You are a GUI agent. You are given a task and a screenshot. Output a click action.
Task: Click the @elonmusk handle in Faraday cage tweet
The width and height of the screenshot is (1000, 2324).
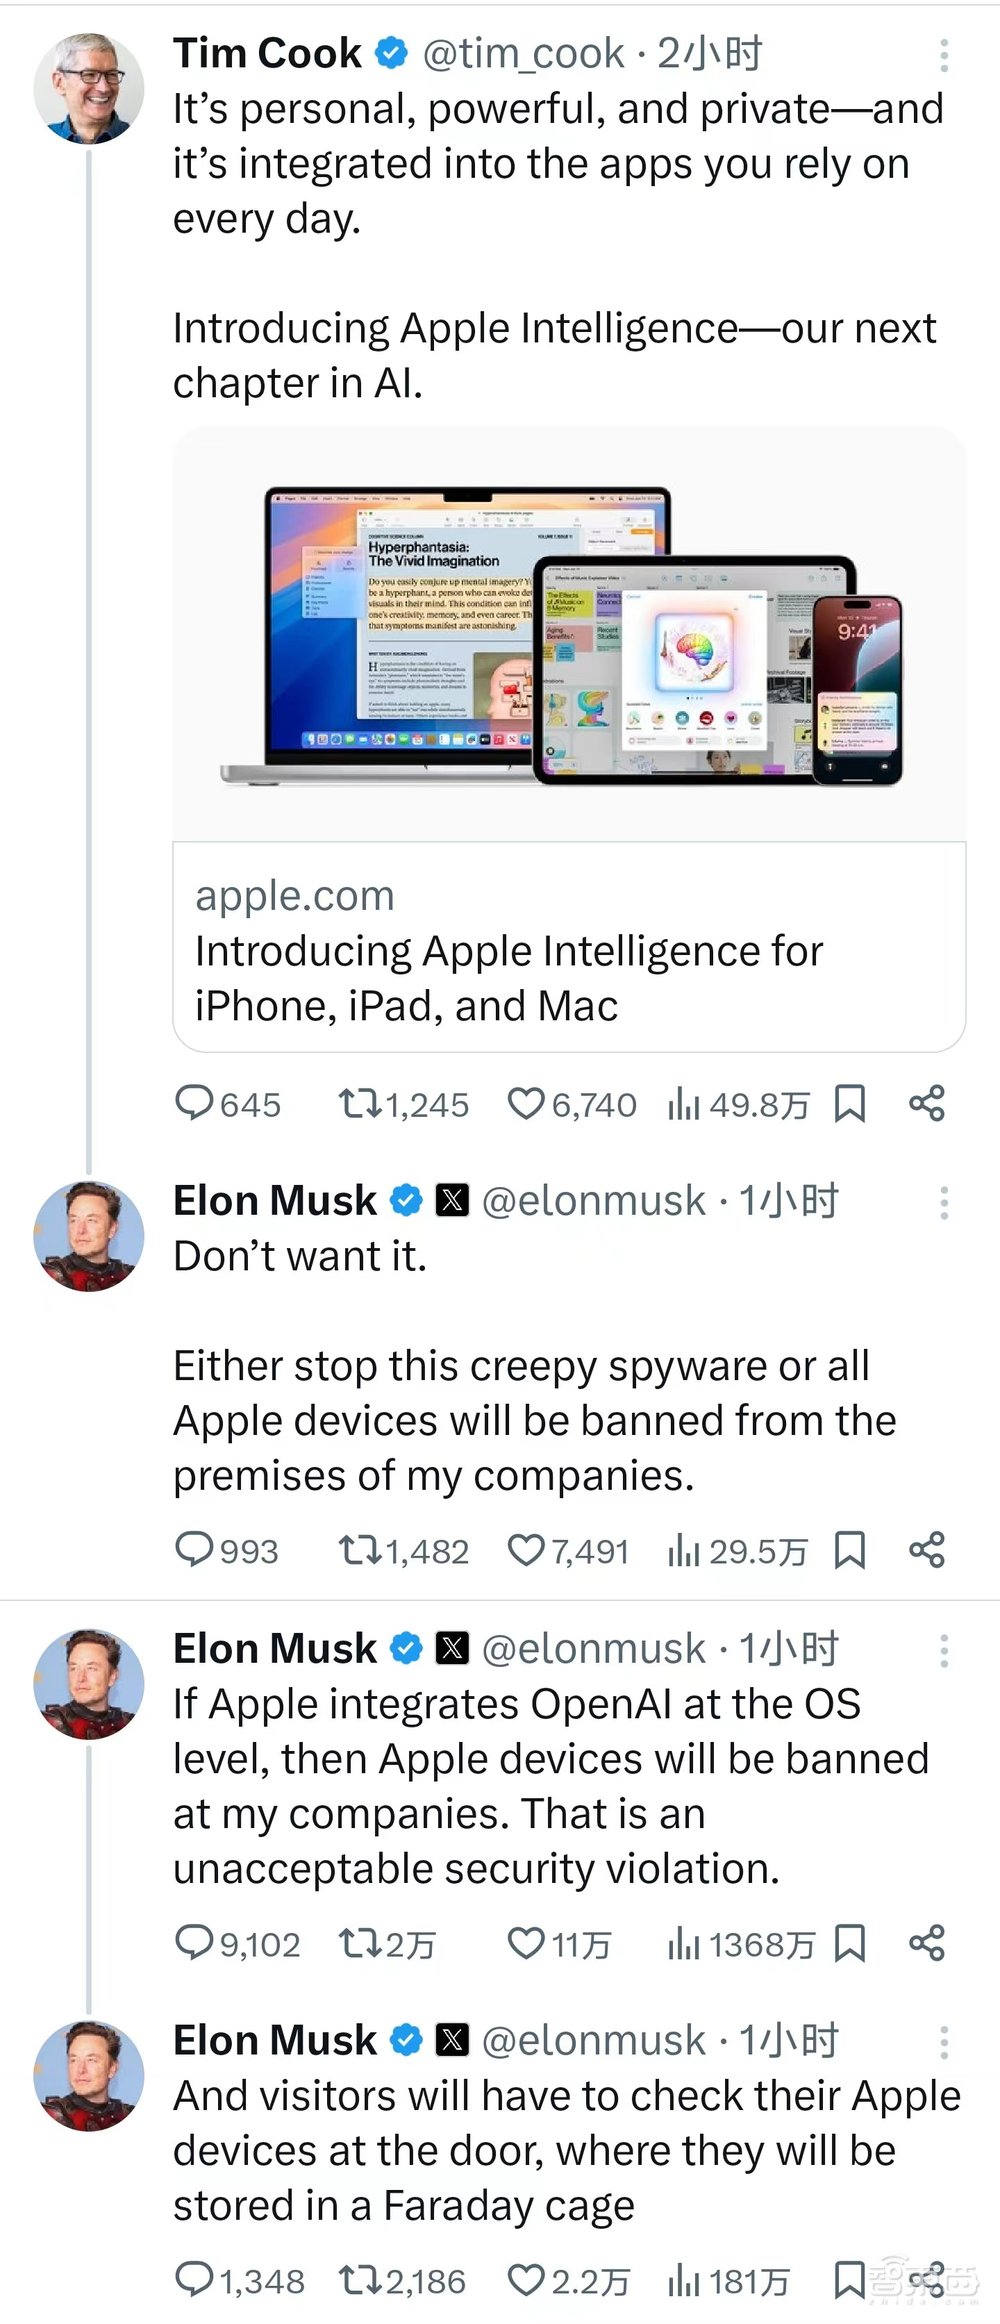593,2040
